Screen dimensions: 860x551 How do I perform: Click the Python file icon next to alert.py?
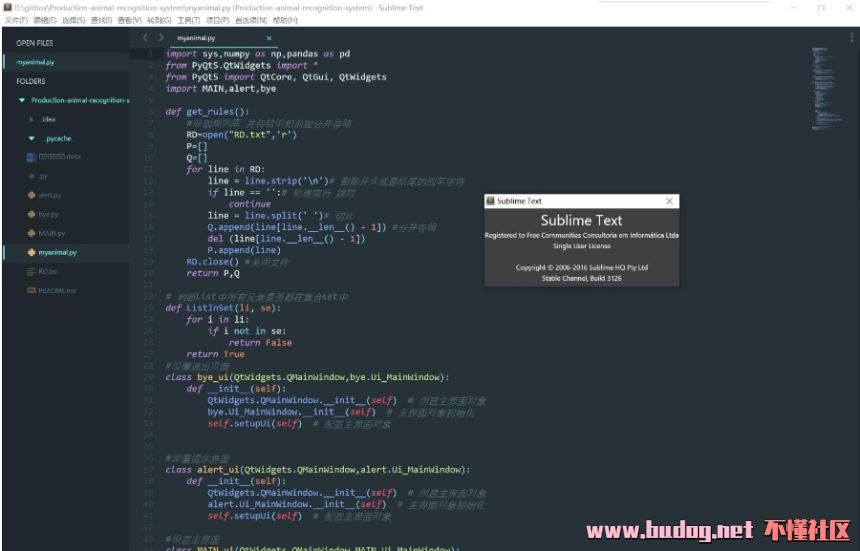click(31, 195)
